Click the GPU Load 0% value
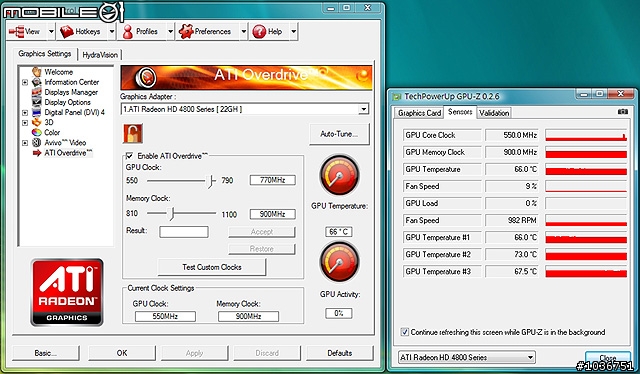The width and height of the screenshot is (640, 374). pyautogui.click(x=512, y=203)
